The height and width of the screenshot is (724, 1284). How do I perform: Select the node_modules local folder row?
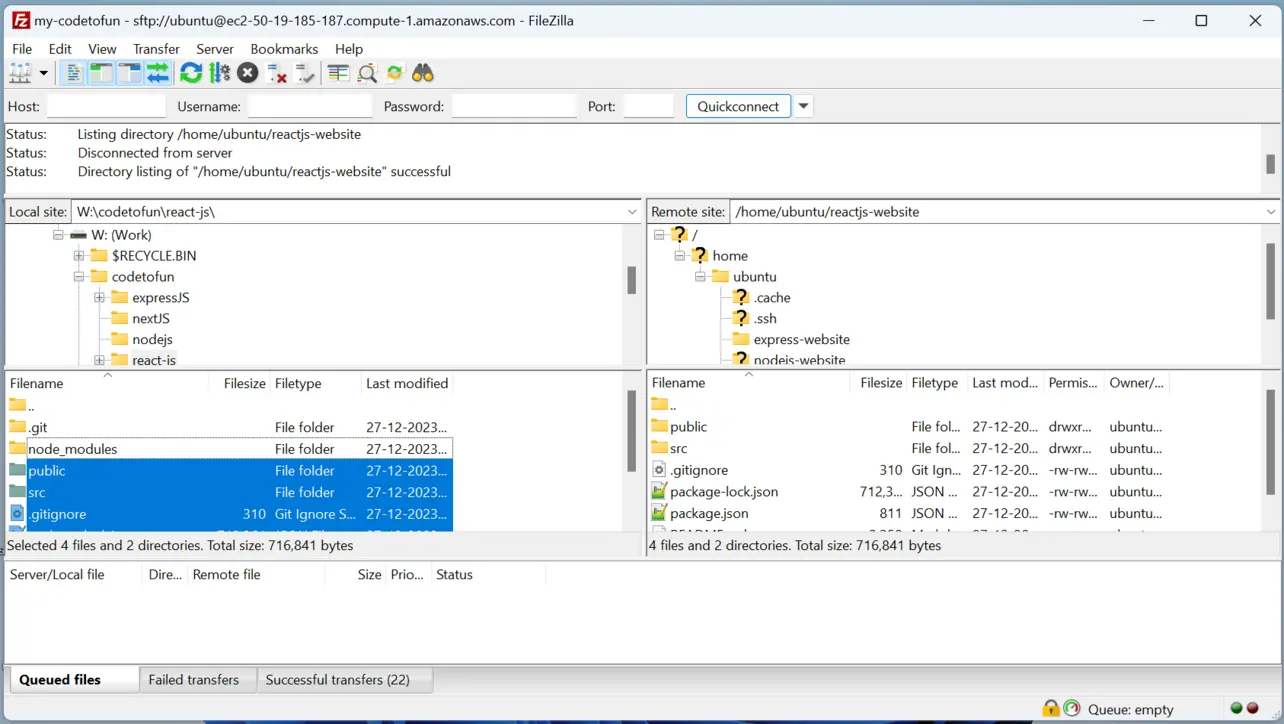[x=230, y=449]
